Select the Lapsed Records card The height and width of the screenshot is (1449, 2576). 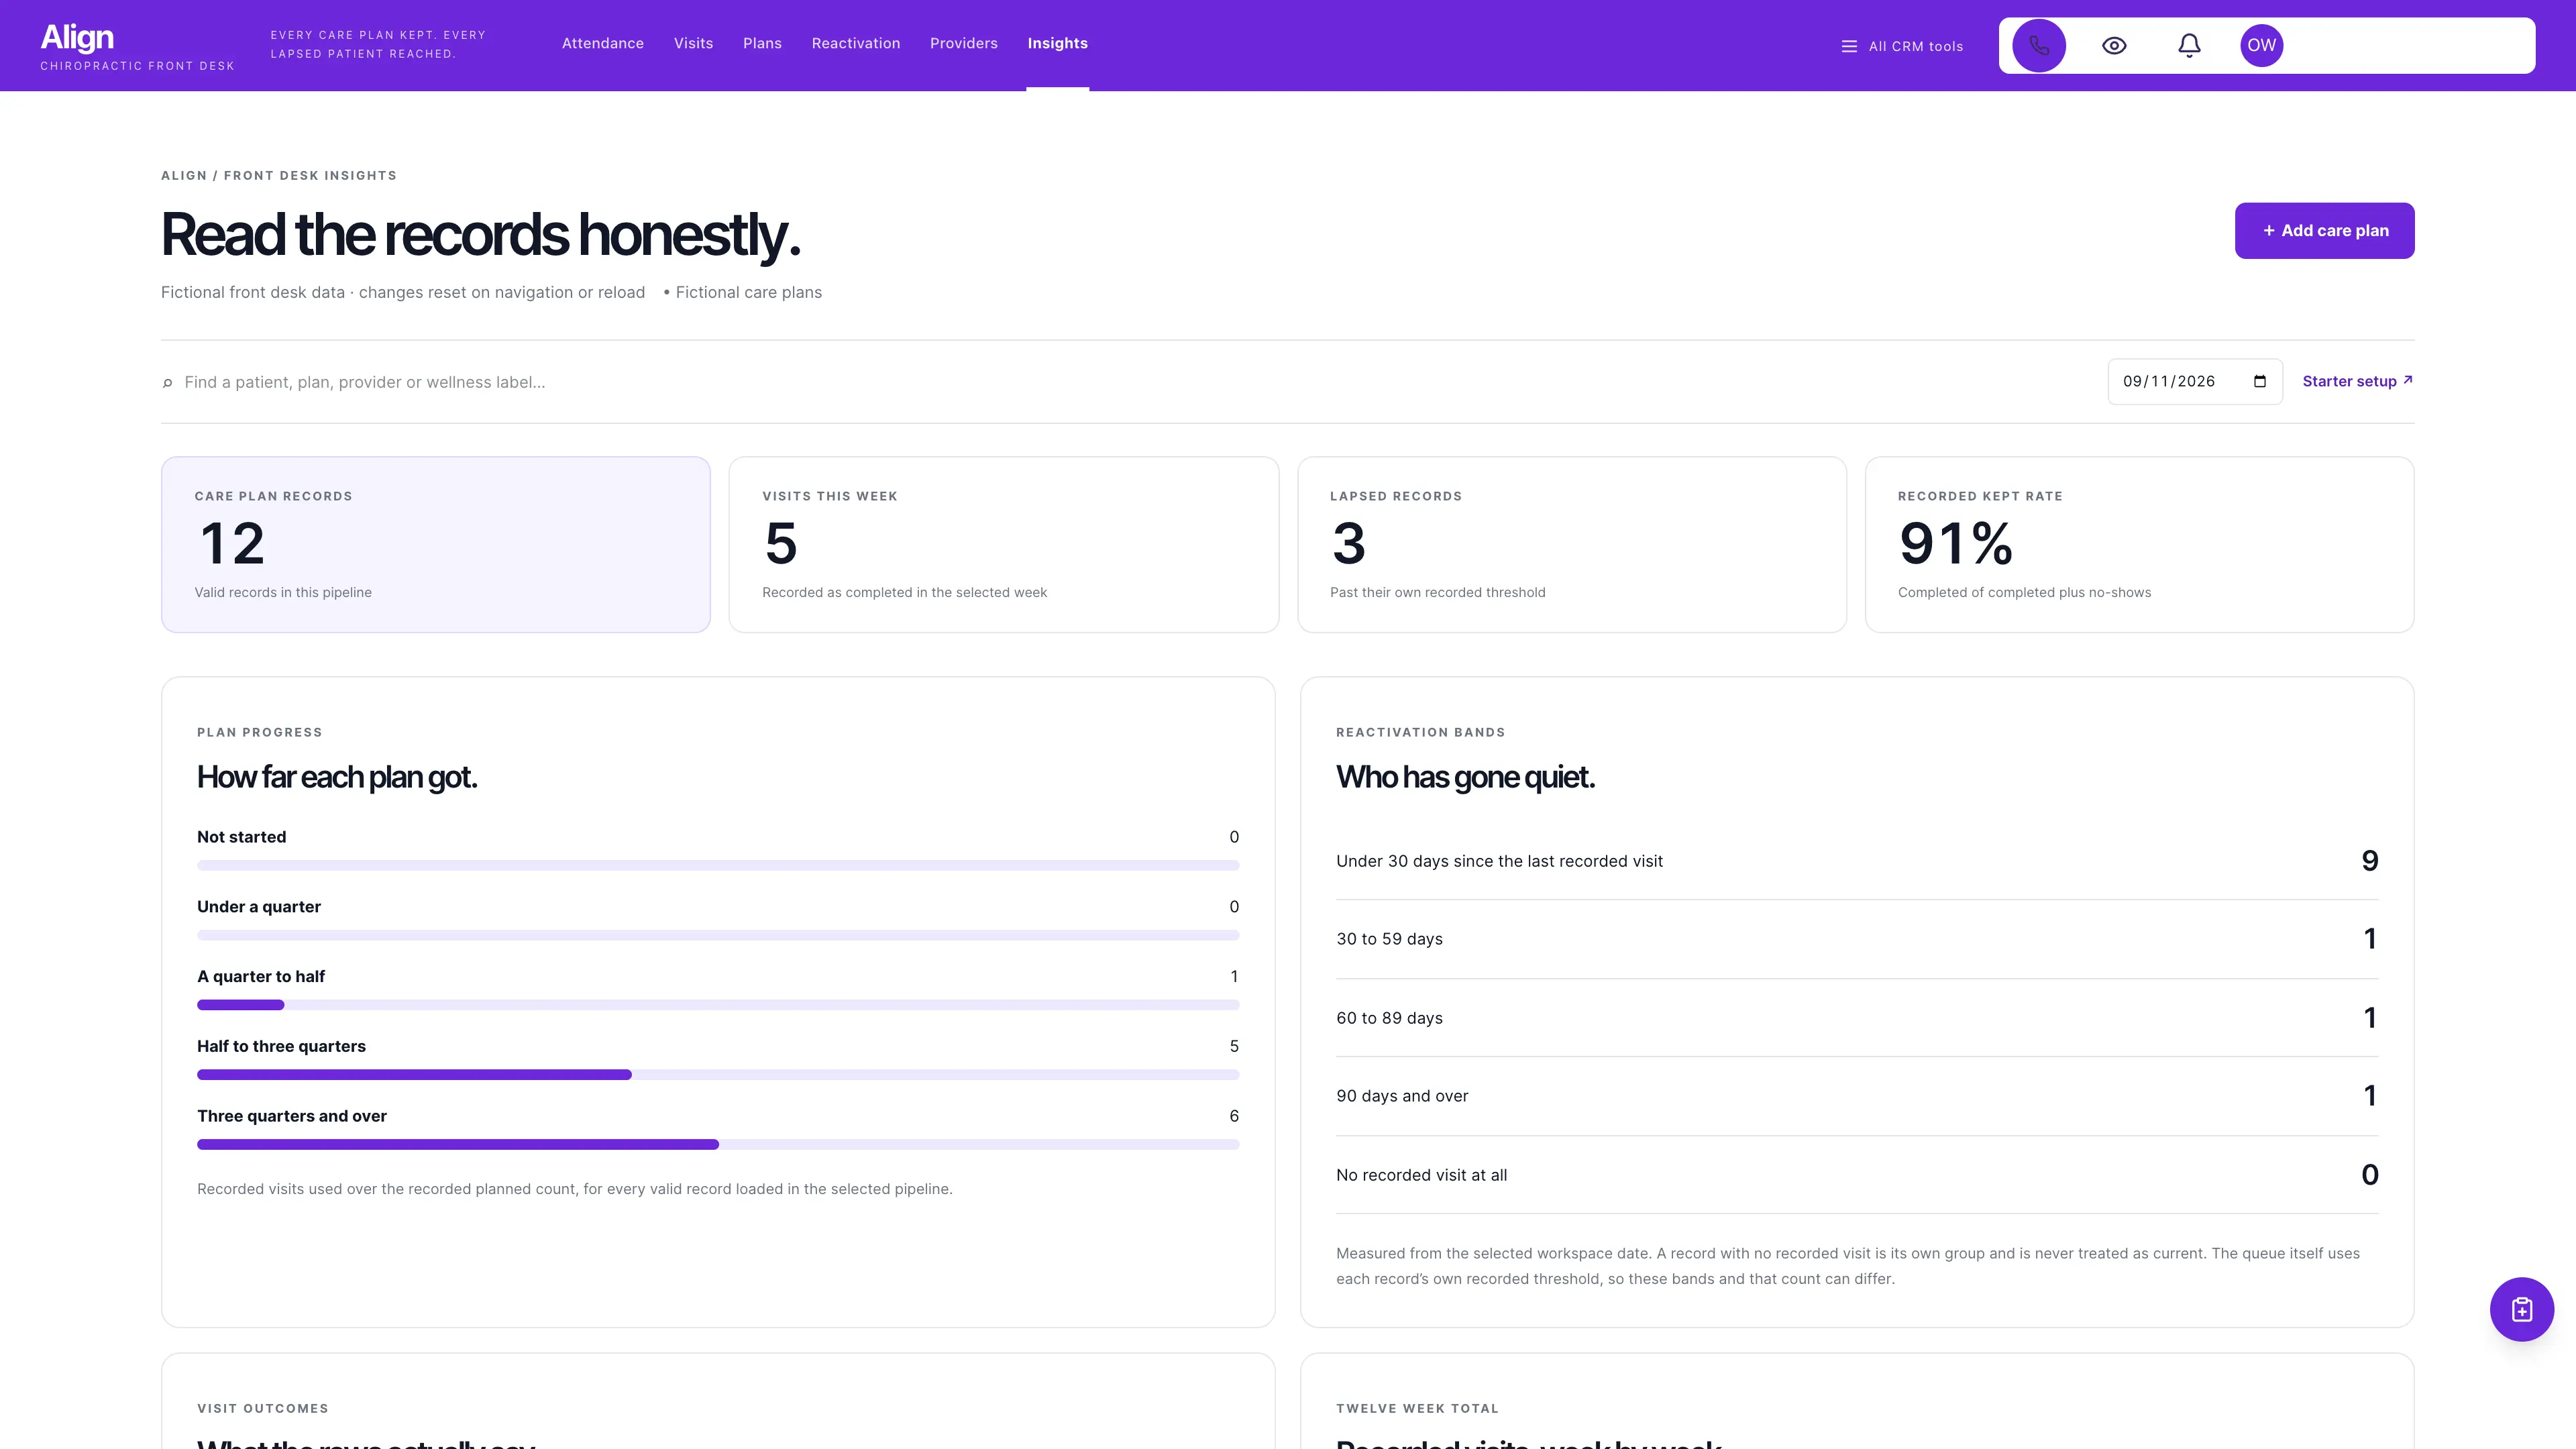(x=1571, y=545)
